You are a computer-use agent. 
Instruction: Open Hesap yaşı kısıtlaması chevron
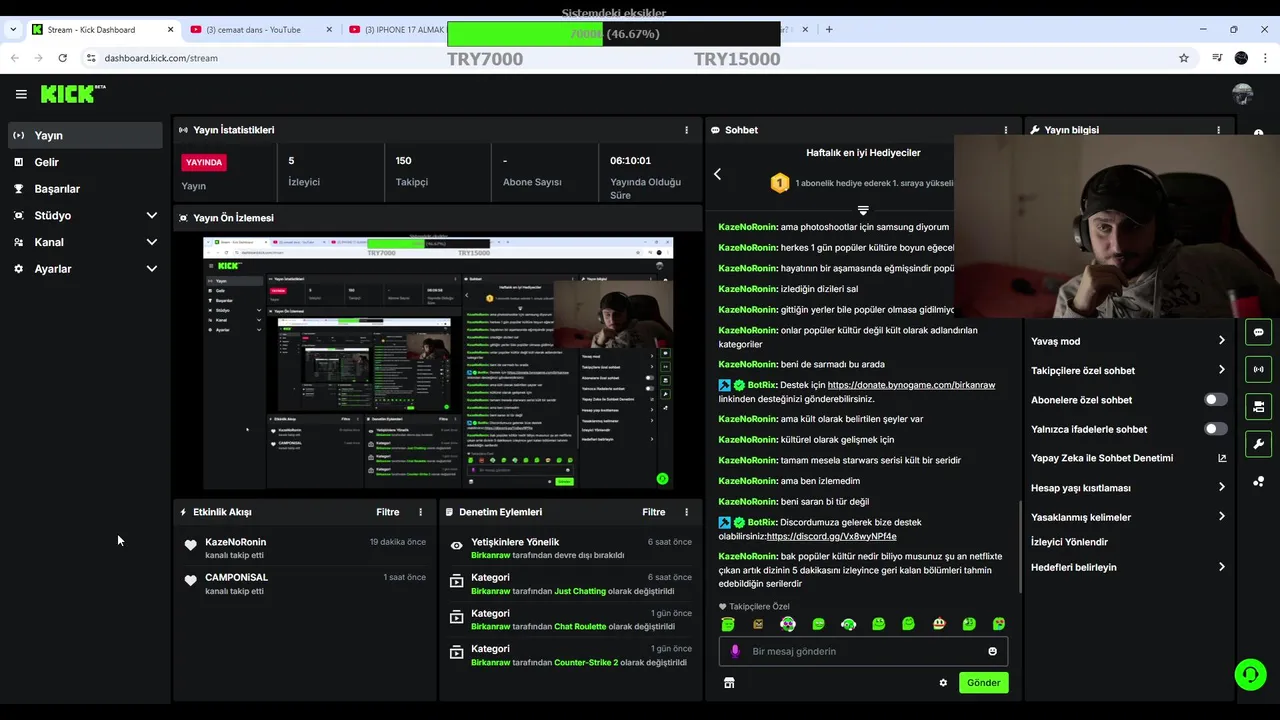1221,488
